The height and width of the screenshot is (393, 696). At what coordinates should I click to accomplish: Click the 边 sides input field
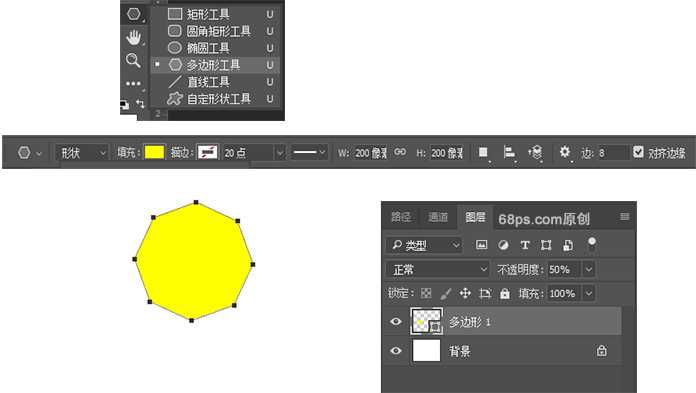point(611,153)
